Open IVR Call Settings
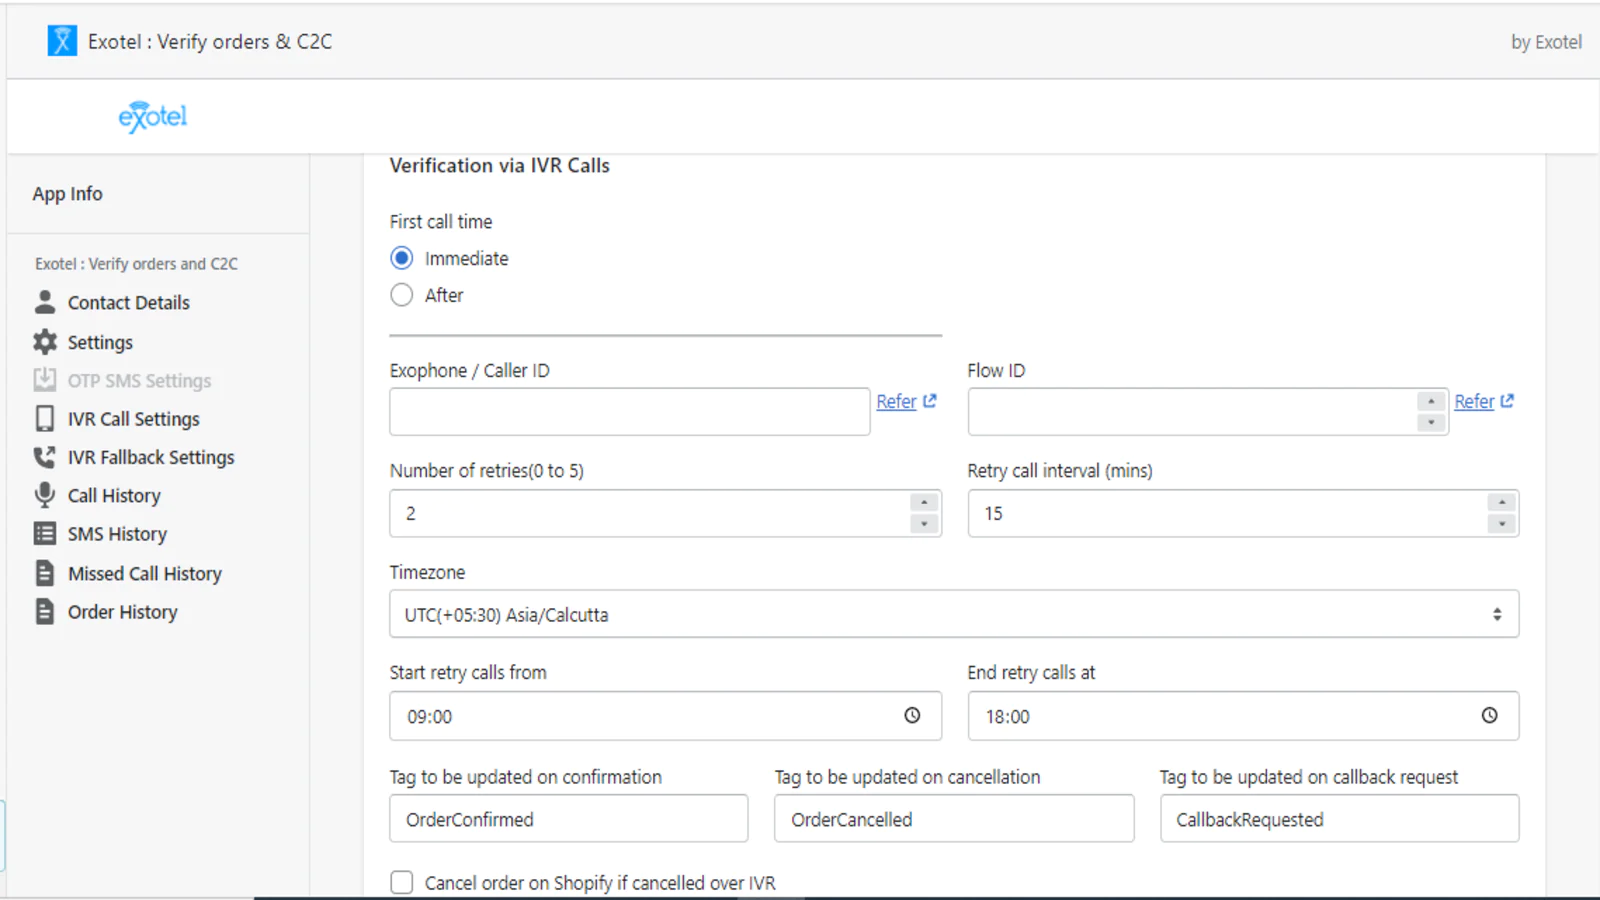This screenshot has height=900, width=1600. click(x=134, y=419)
